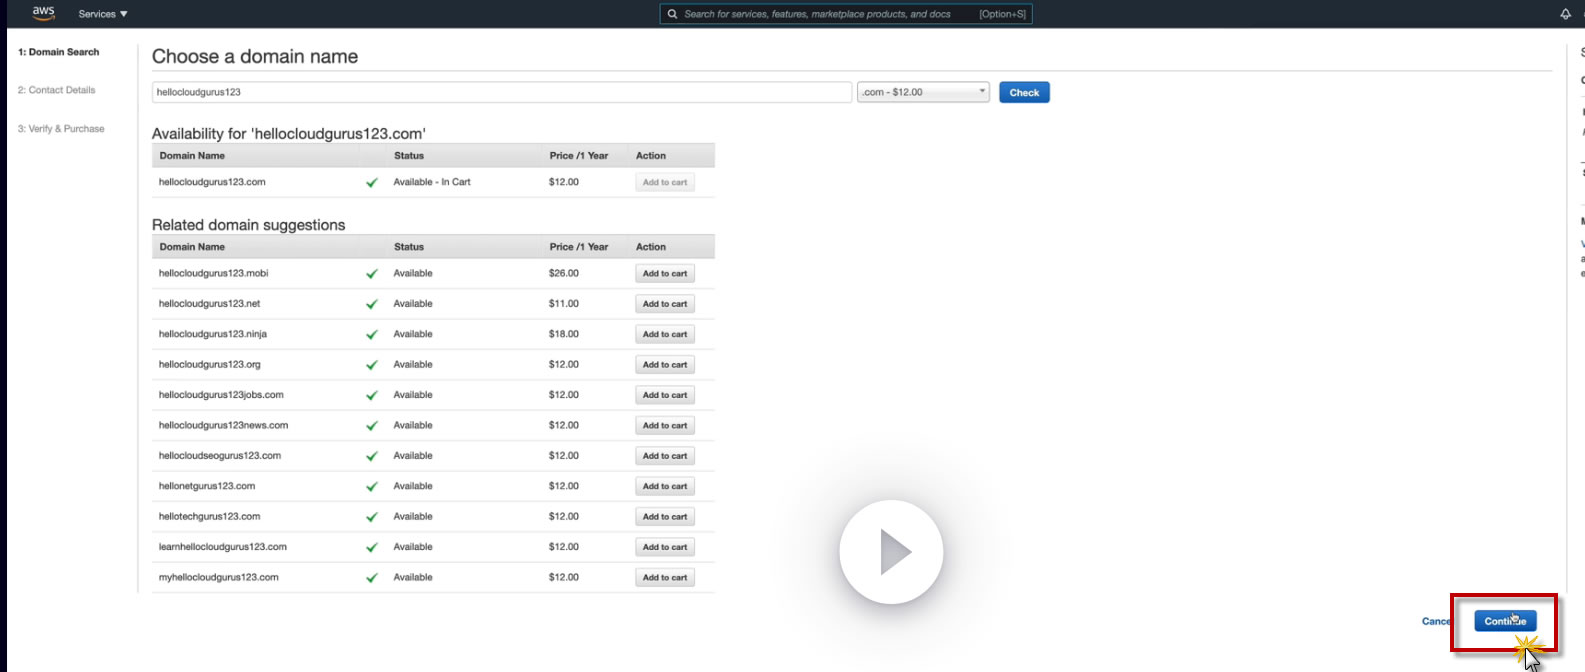Viewport: 1585px width, 672px height.
Task: Add hellocloudgurus123.org to cart
Action: 665,365
